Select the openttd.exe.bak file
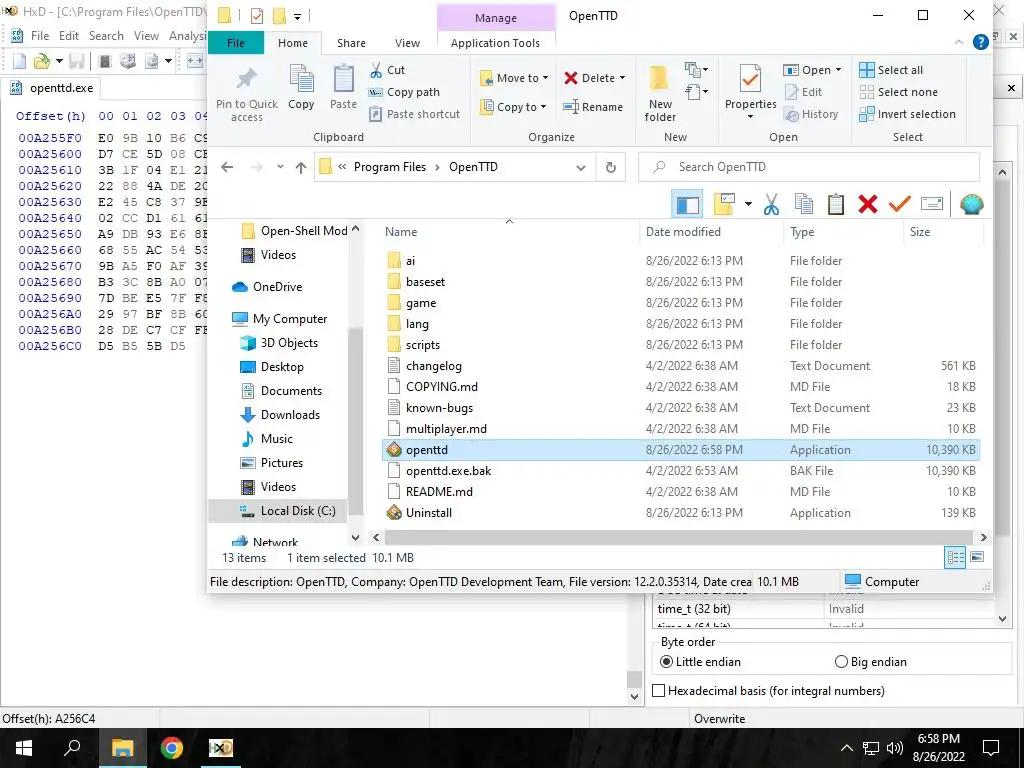 [680, 471]
